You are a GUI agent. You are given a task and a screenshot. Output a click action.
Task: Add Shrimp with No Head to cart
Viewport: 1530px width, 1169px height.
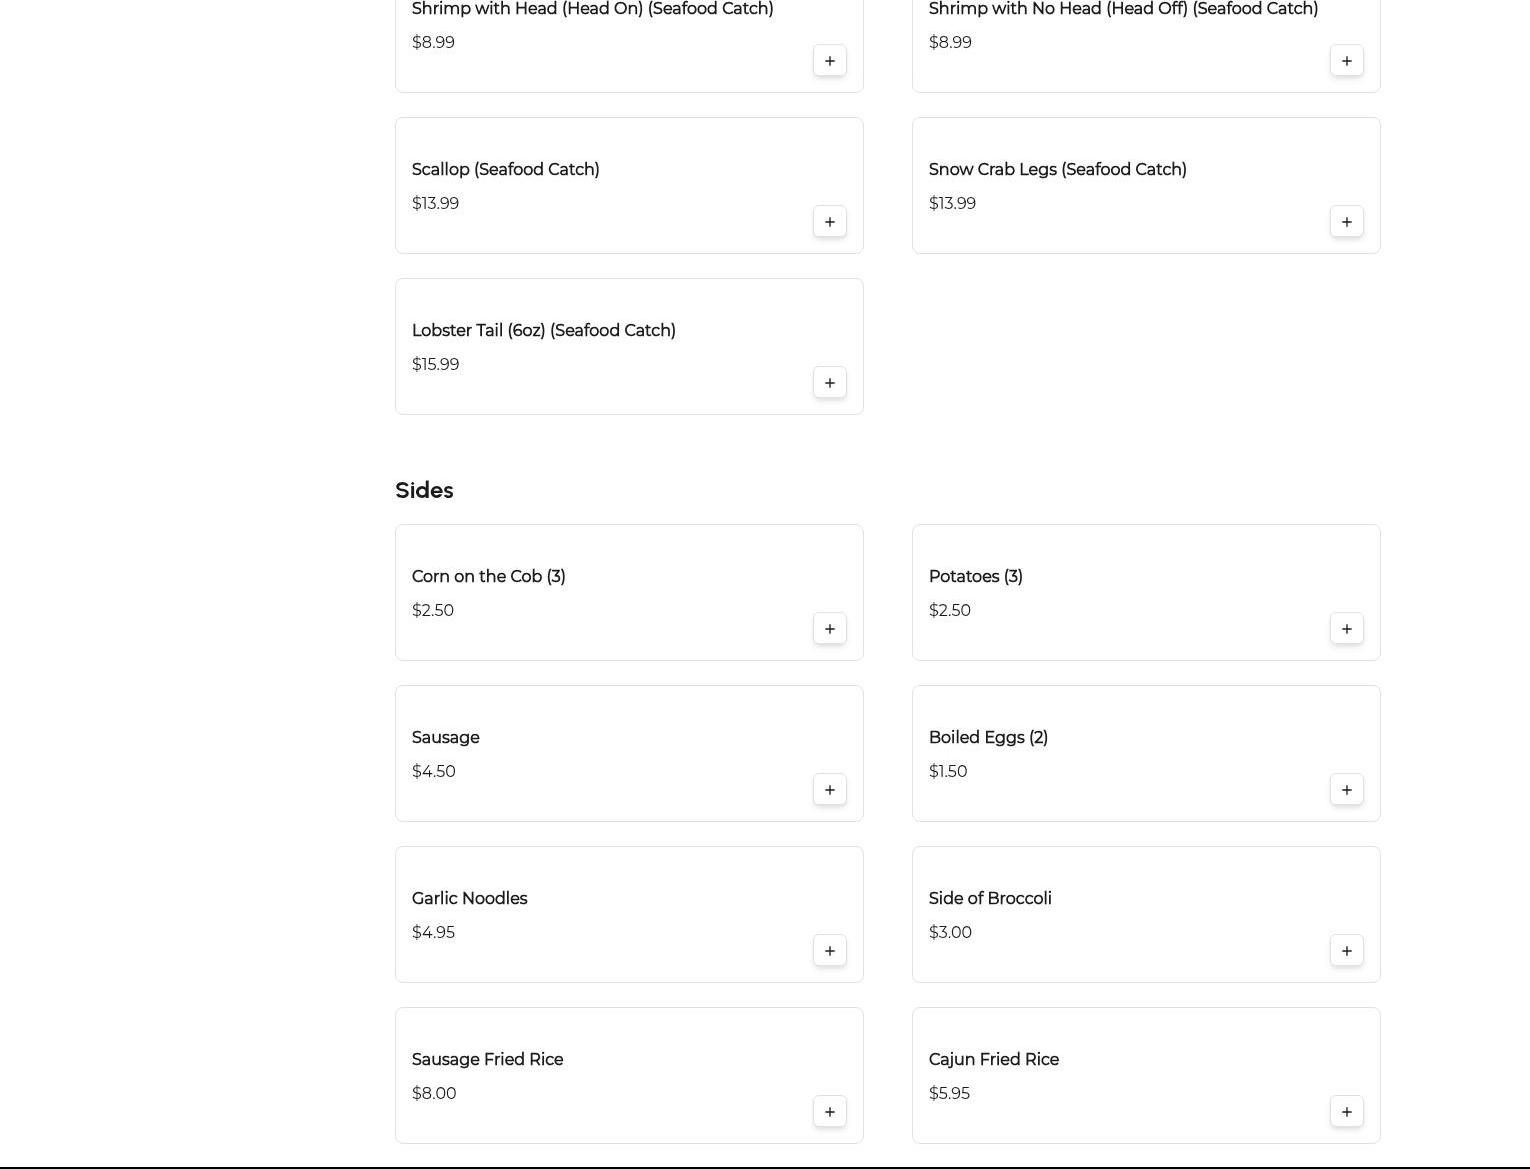point(1346,61)
